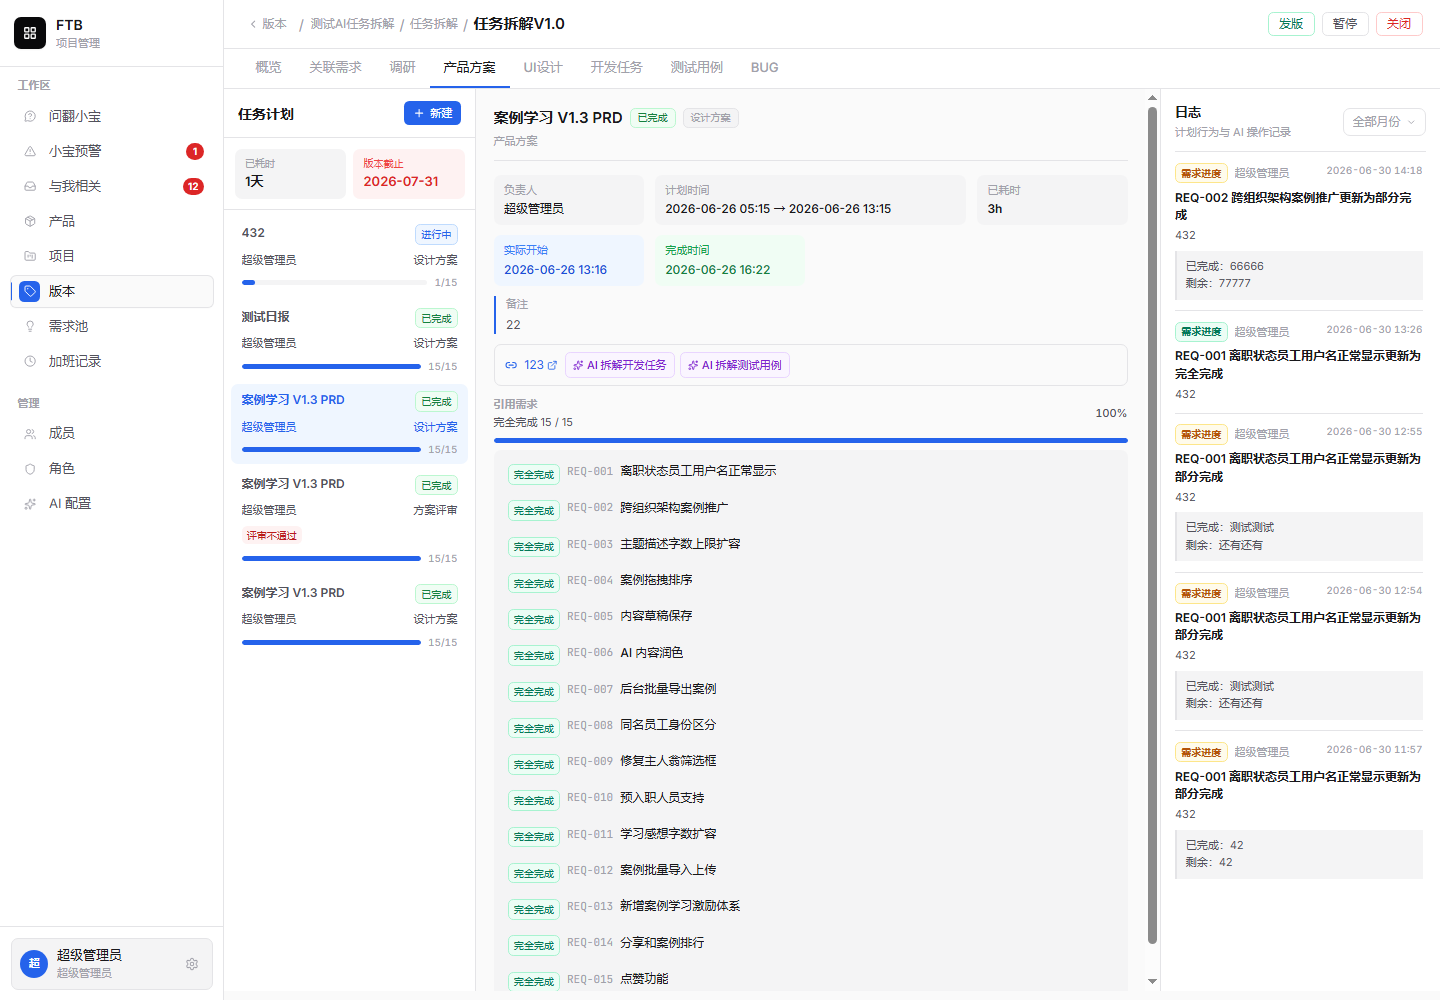Screen dimensions: 1440x1000
Task: Click the 测试日报 task progress bar
Action: (x=331, y=367)
